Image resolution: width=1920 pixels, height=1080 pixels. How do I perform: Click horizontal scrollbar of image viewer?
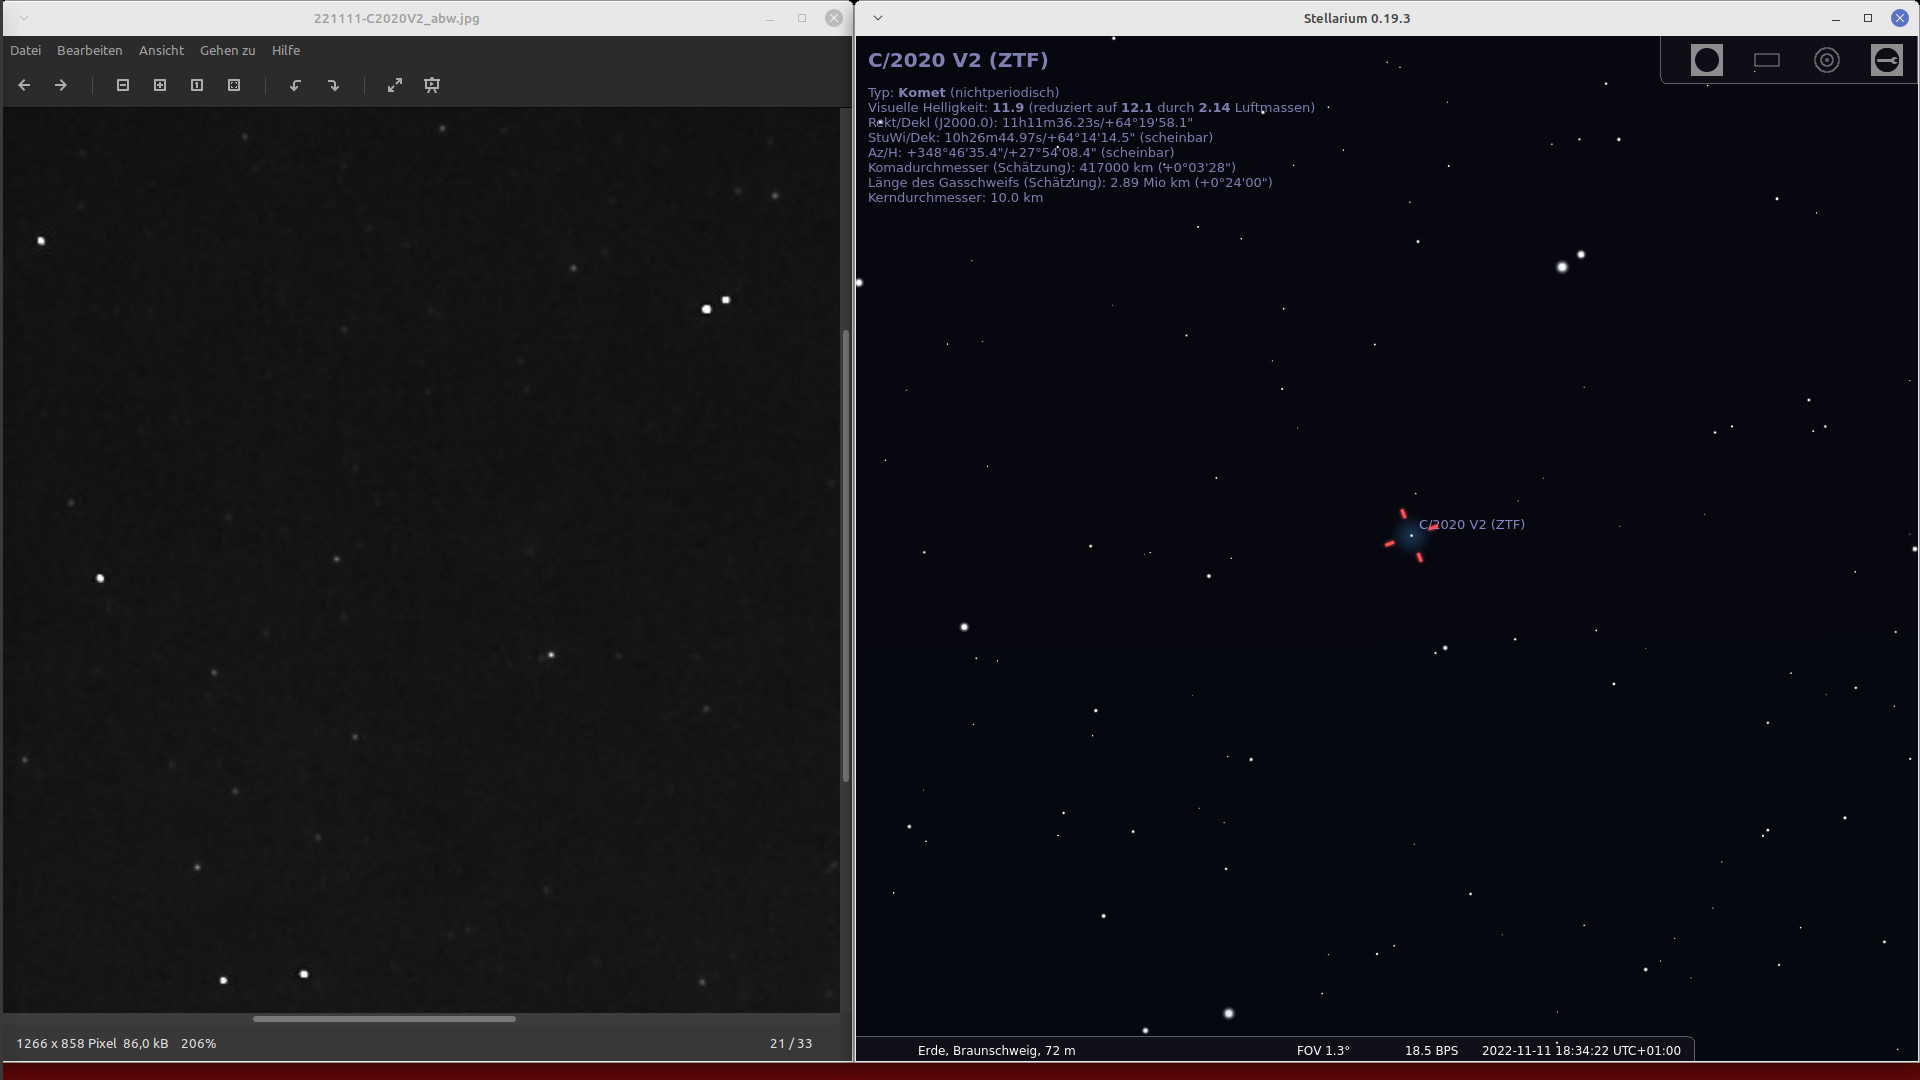(x=384, y=1019)
